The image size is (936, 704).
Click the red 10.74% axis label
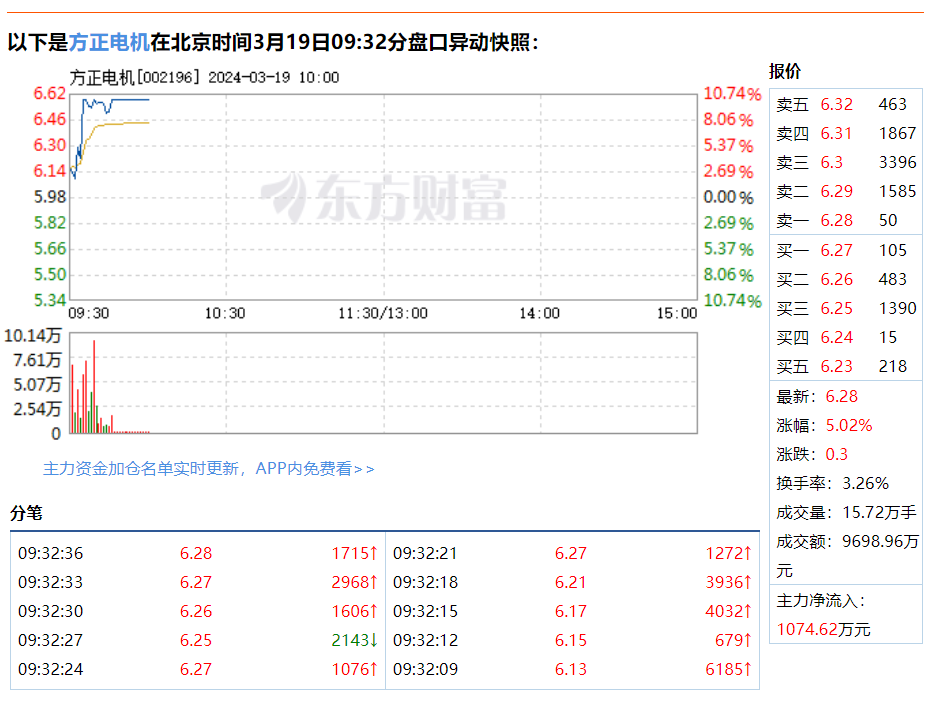(732, 93)
